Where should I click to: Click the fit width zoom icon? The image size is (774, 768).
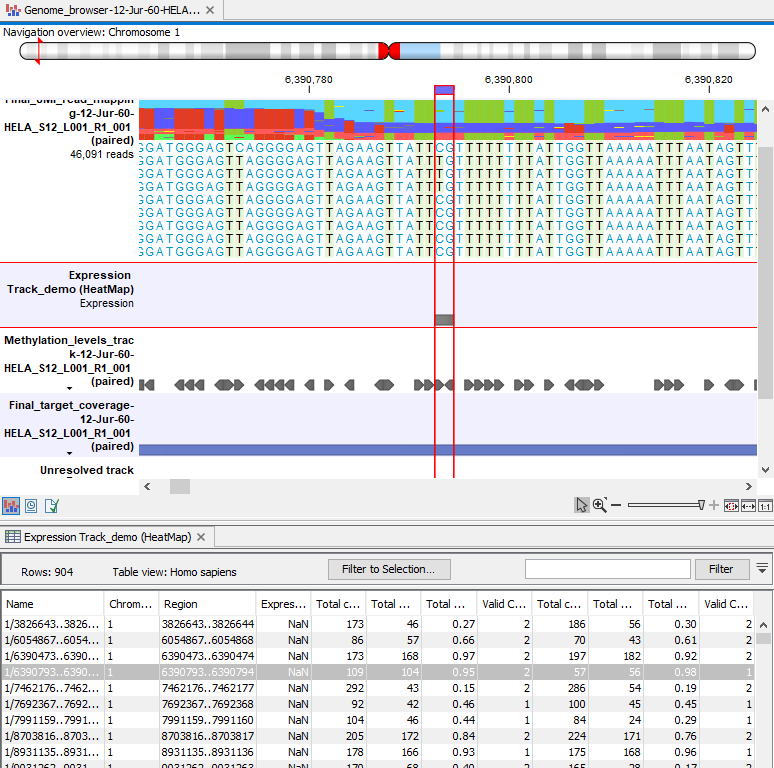click(748, 505)
